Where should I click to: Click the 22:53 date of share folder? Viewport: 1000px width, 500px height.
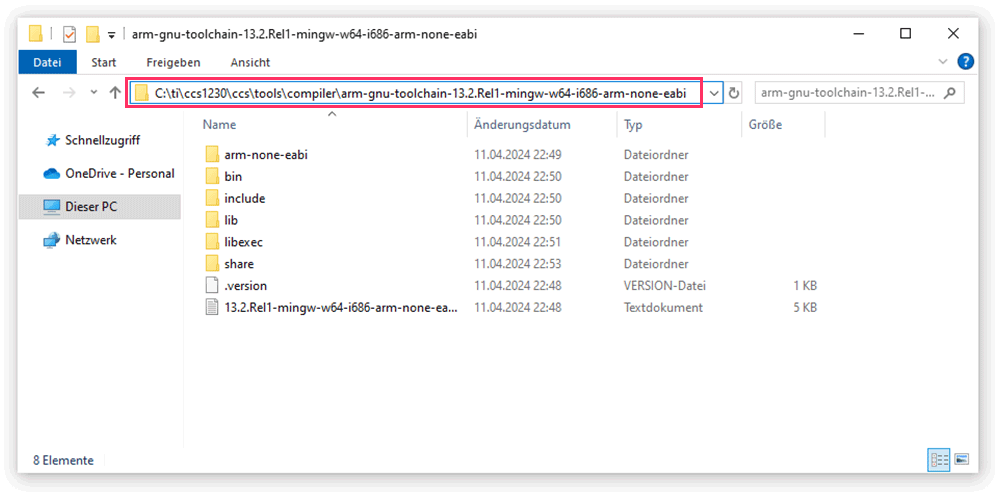[x=518, y=264]
